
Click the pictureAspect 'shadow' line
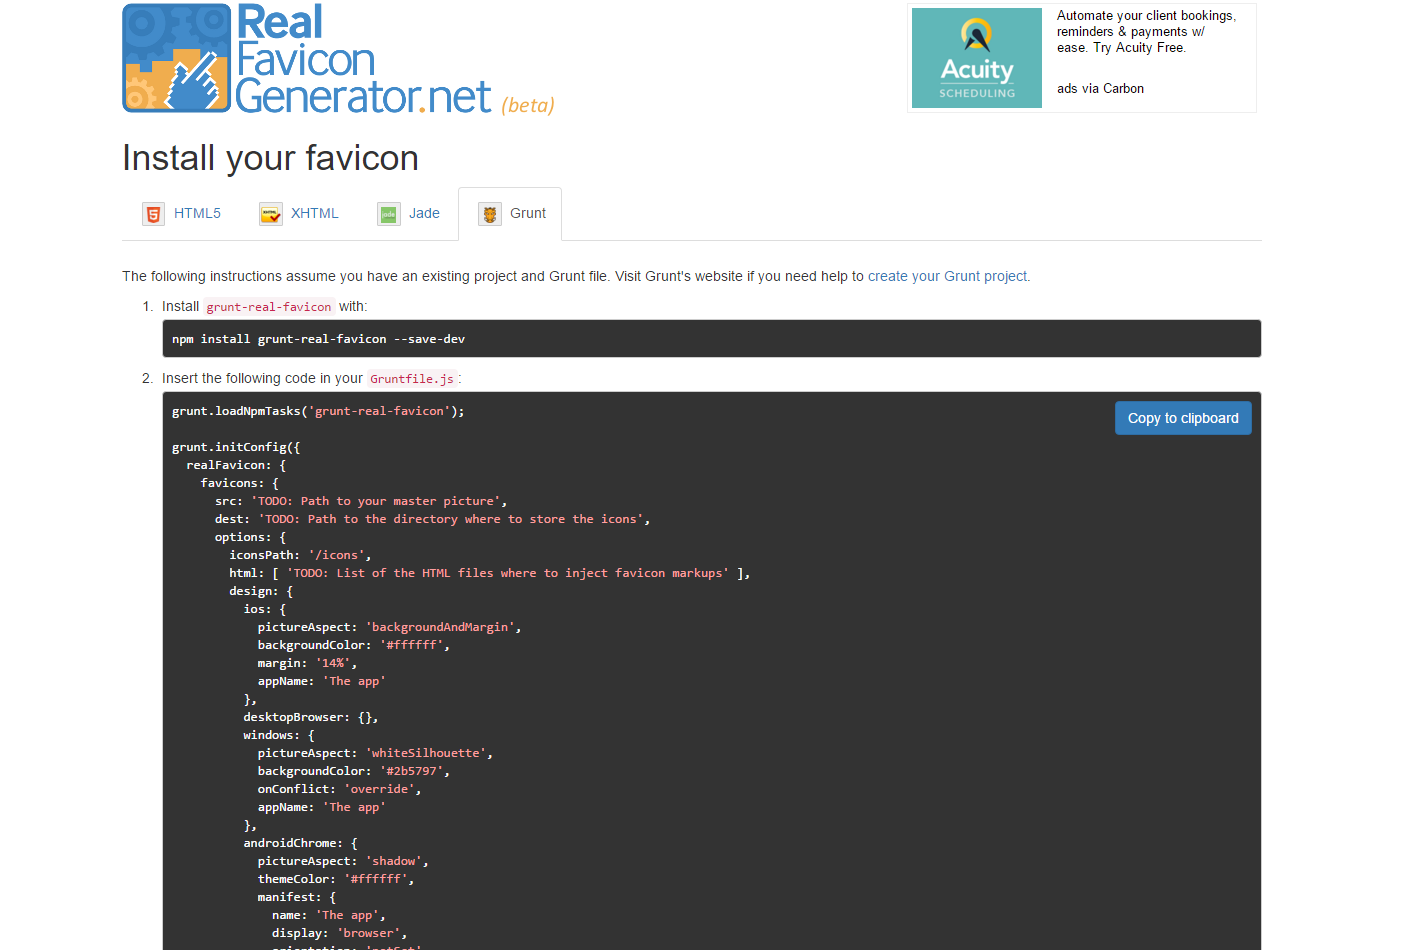[343, 861]
